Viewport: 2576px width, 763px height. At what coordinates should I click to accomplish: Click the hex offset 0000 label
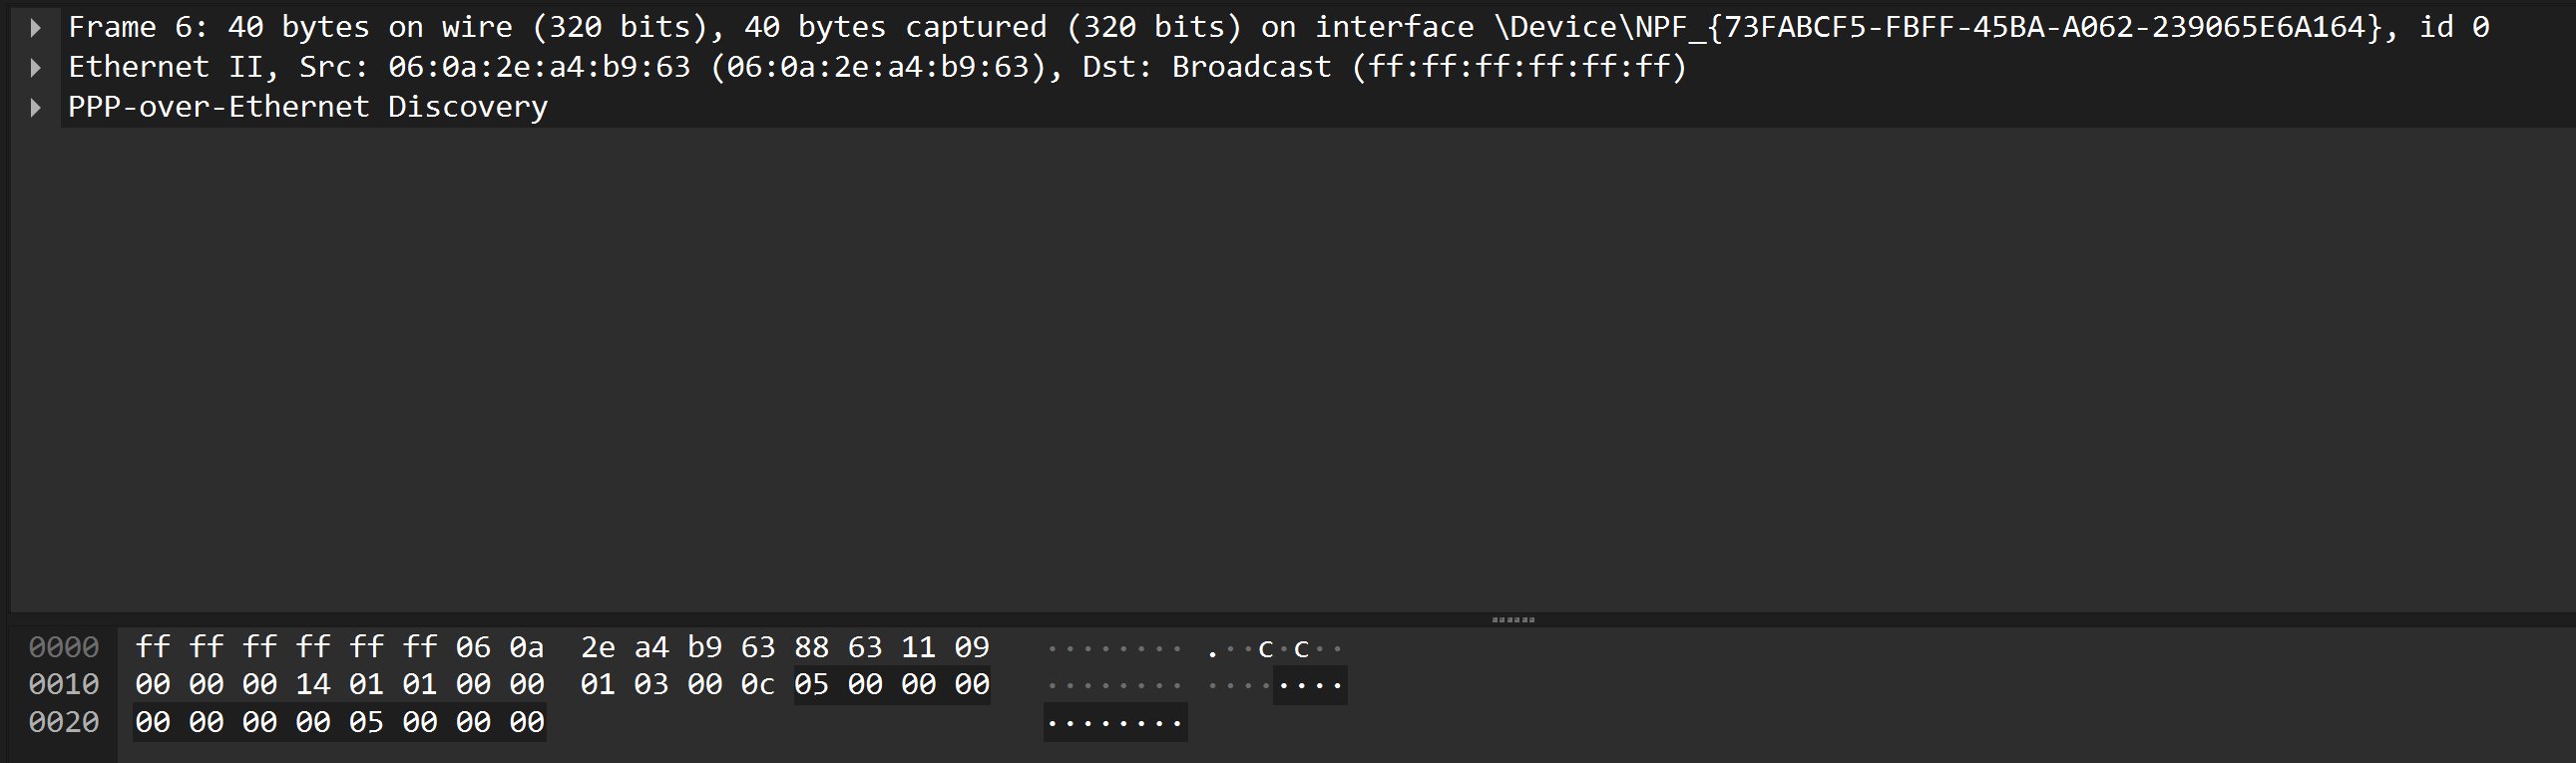tap(64, 648)
